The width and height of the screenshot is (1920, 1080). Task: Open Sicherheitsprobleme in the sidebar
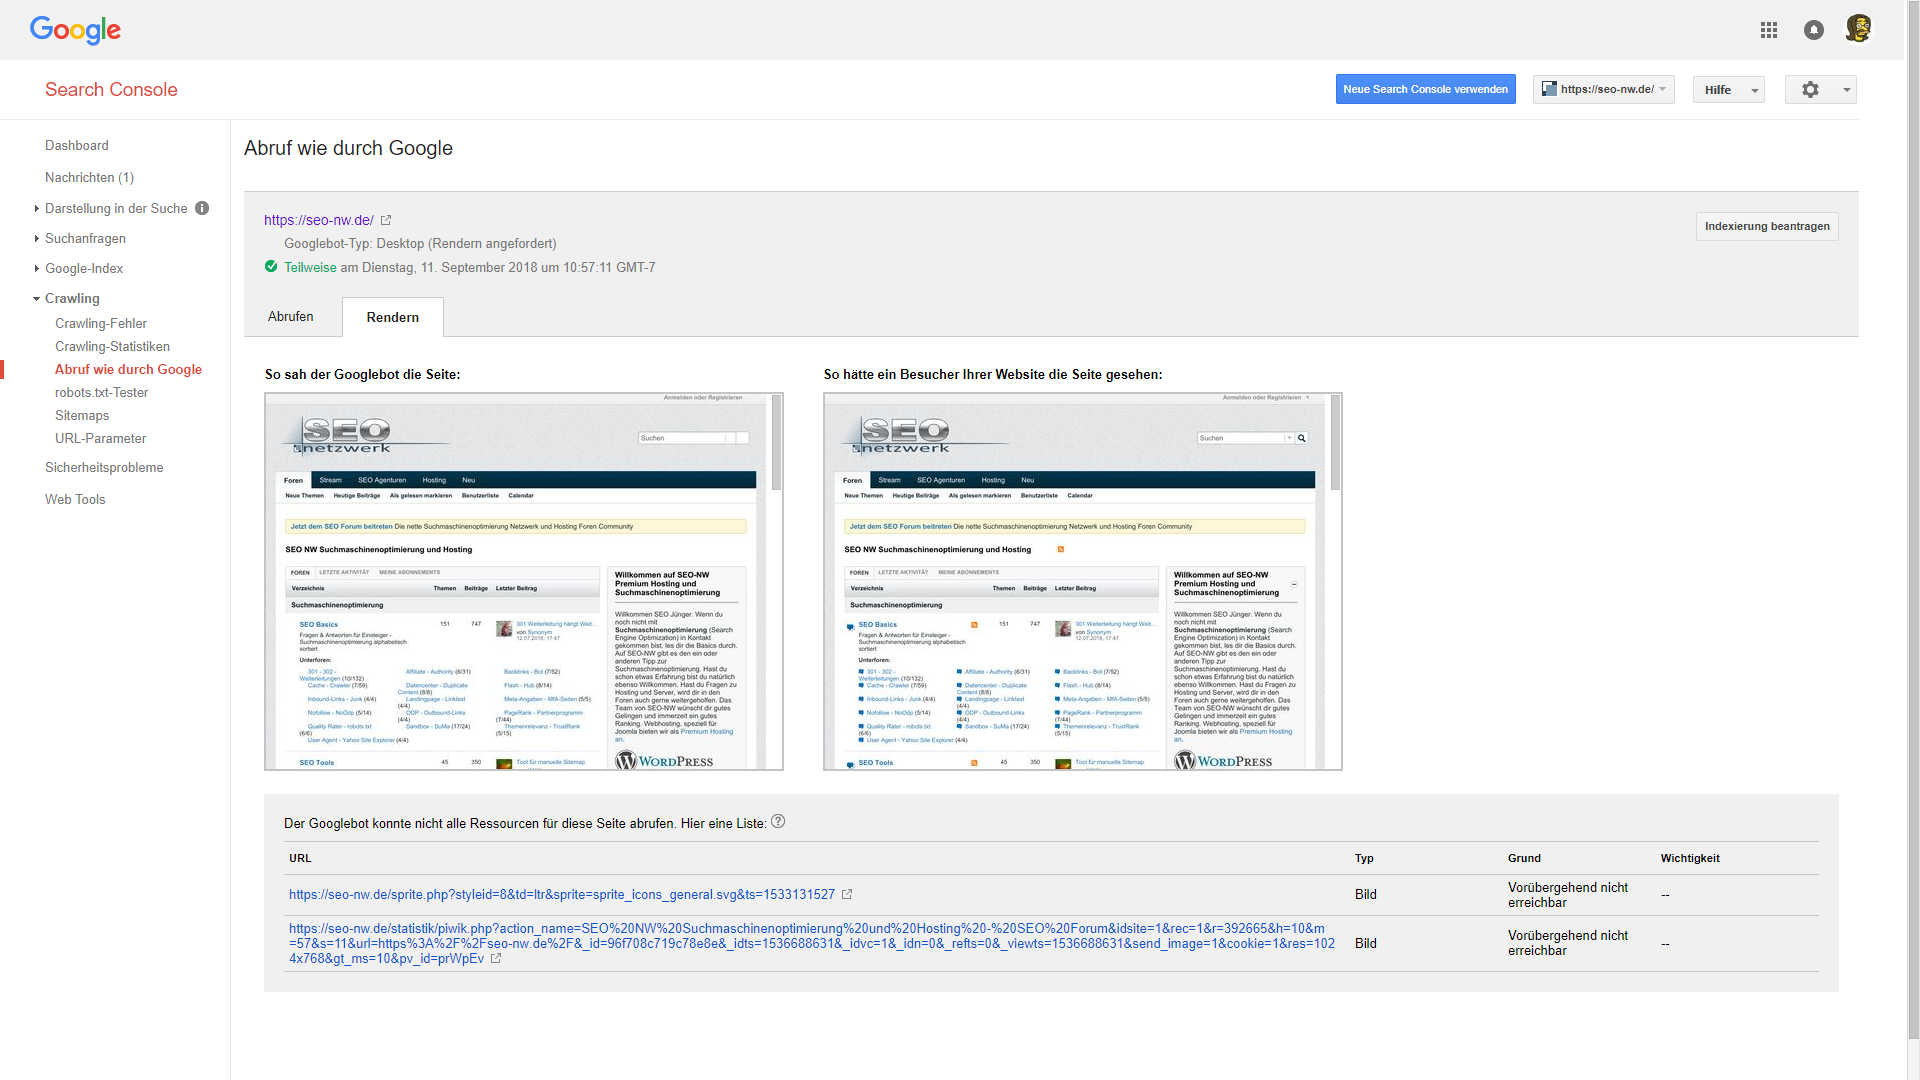coord(104,467)
